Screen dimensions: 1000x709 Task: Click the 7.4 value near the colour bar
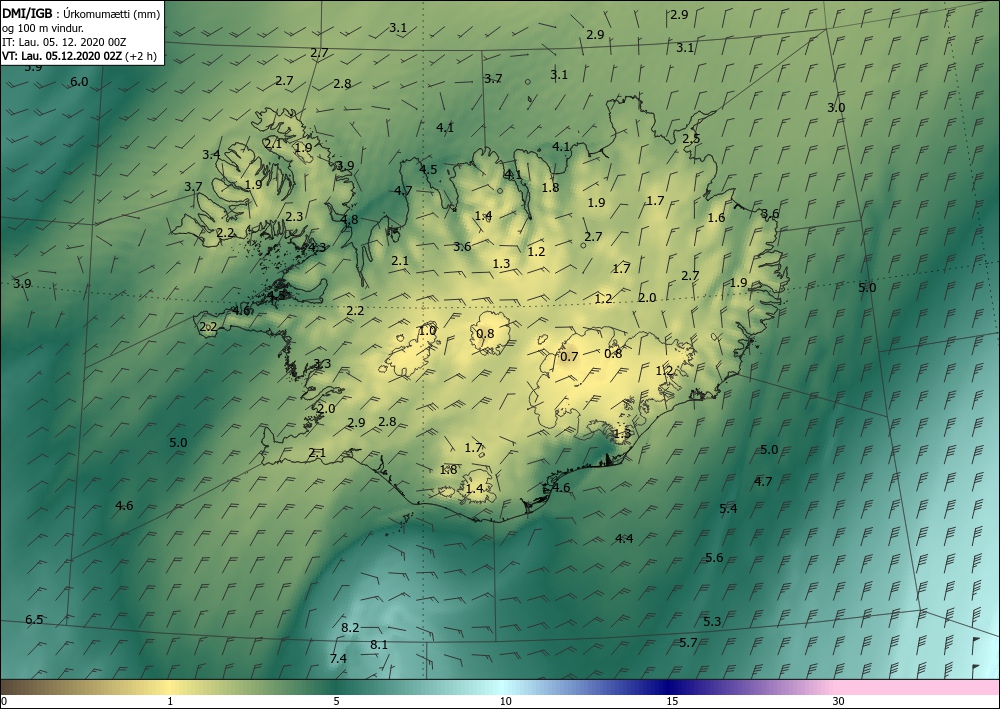[338, 659]
